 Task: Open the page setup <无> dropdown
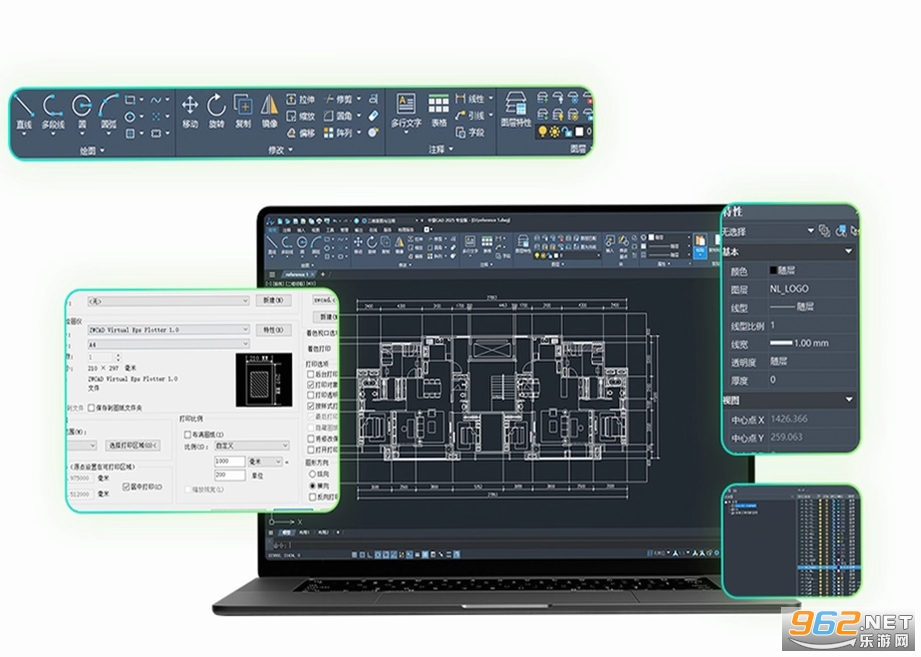coord(168,301)
